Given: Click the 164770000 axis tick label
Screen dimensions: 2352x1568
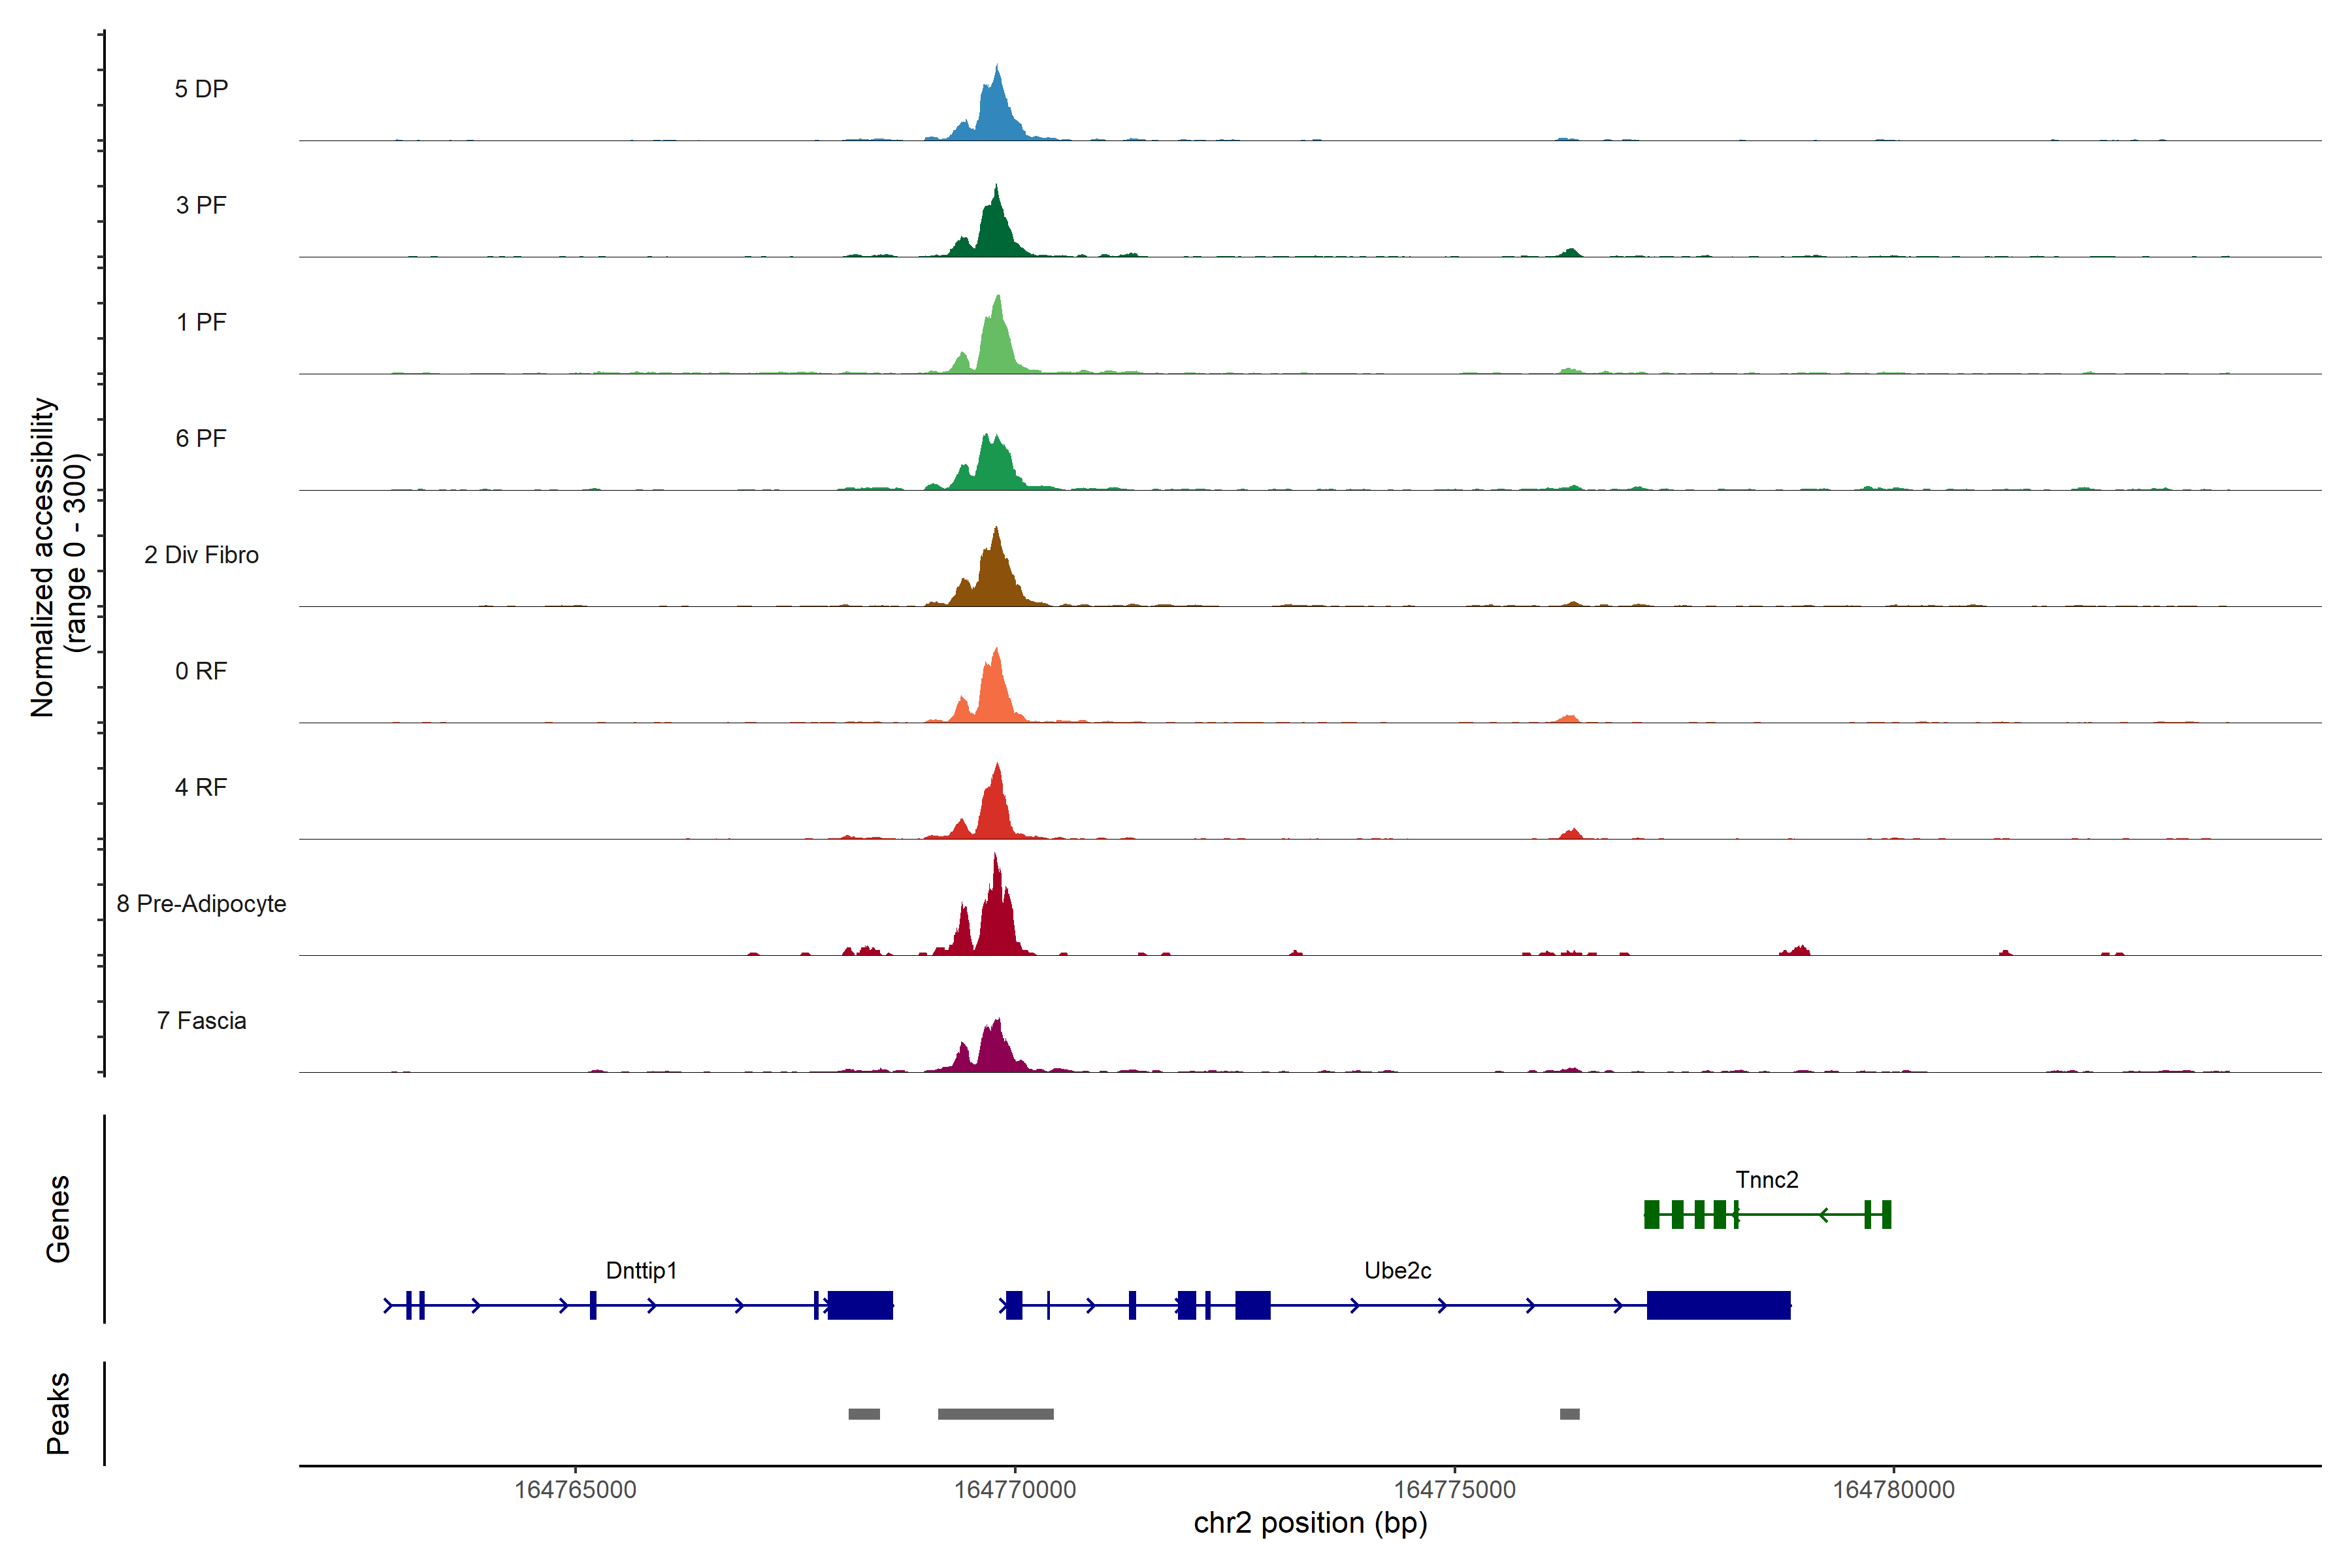Looking at the screenshot, I should click(1014, 1489).
